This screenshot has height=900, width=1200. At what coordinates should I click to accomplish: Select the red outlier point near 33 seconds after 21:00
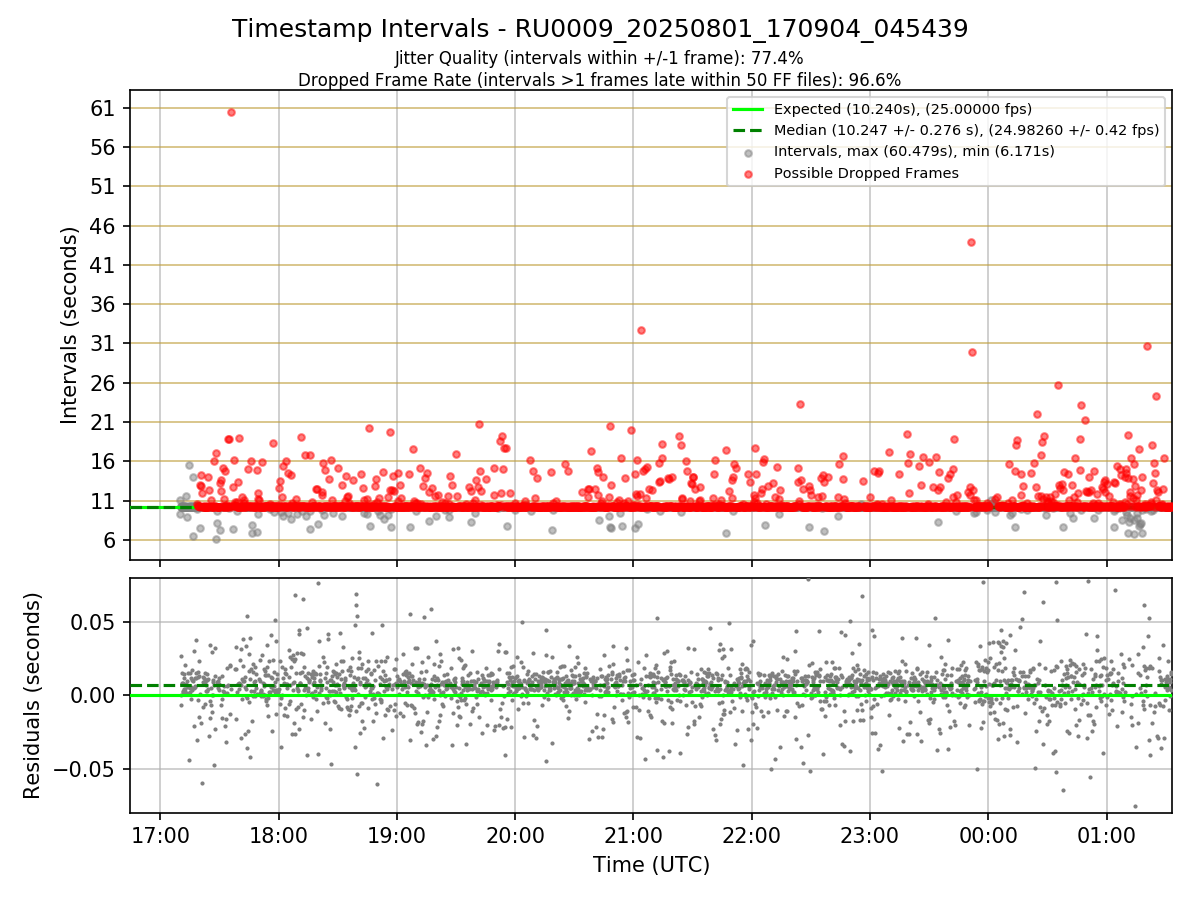(x=641, y=330)
